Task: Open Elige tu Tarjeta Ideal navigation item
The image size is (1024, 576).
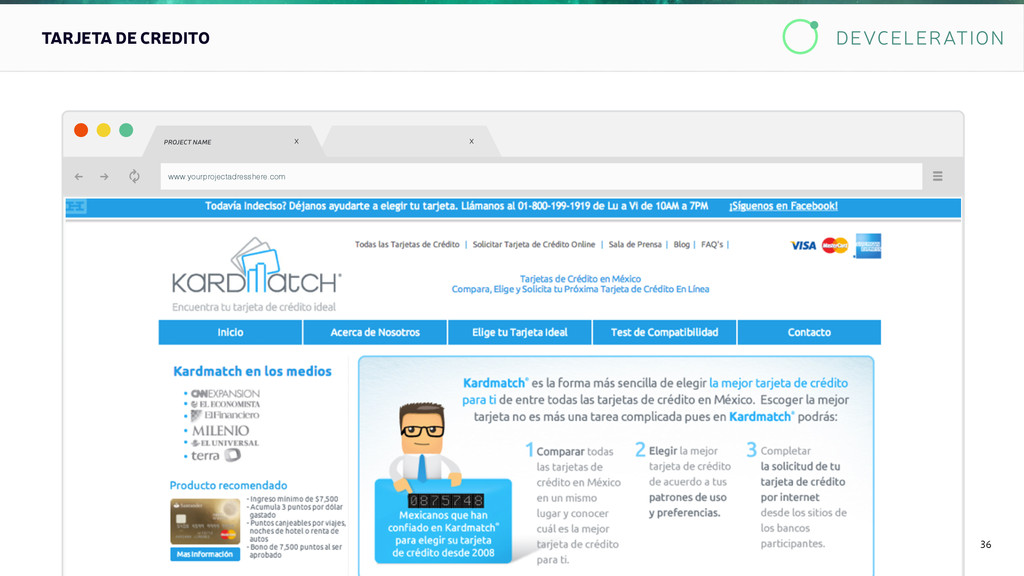Action: click(520, 332)
